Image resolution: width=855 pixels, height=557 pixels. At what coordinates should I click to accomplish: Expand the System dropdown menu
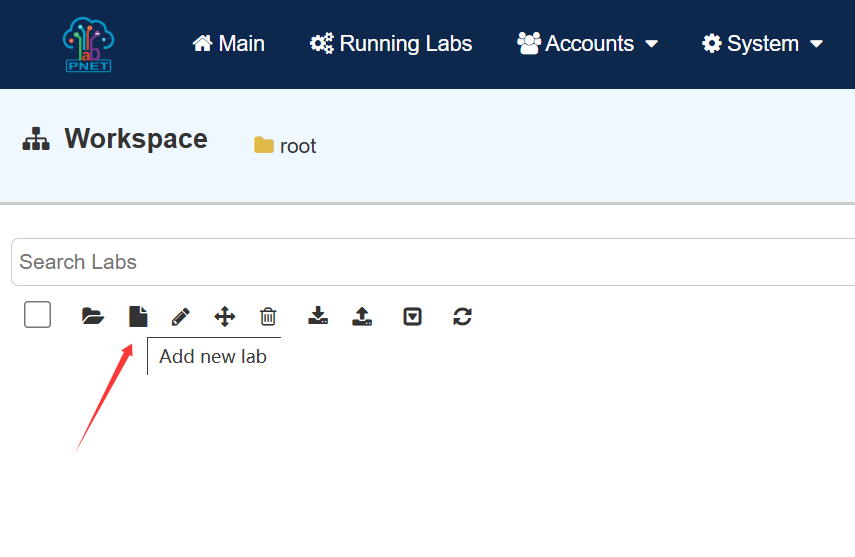coord(763,44)
